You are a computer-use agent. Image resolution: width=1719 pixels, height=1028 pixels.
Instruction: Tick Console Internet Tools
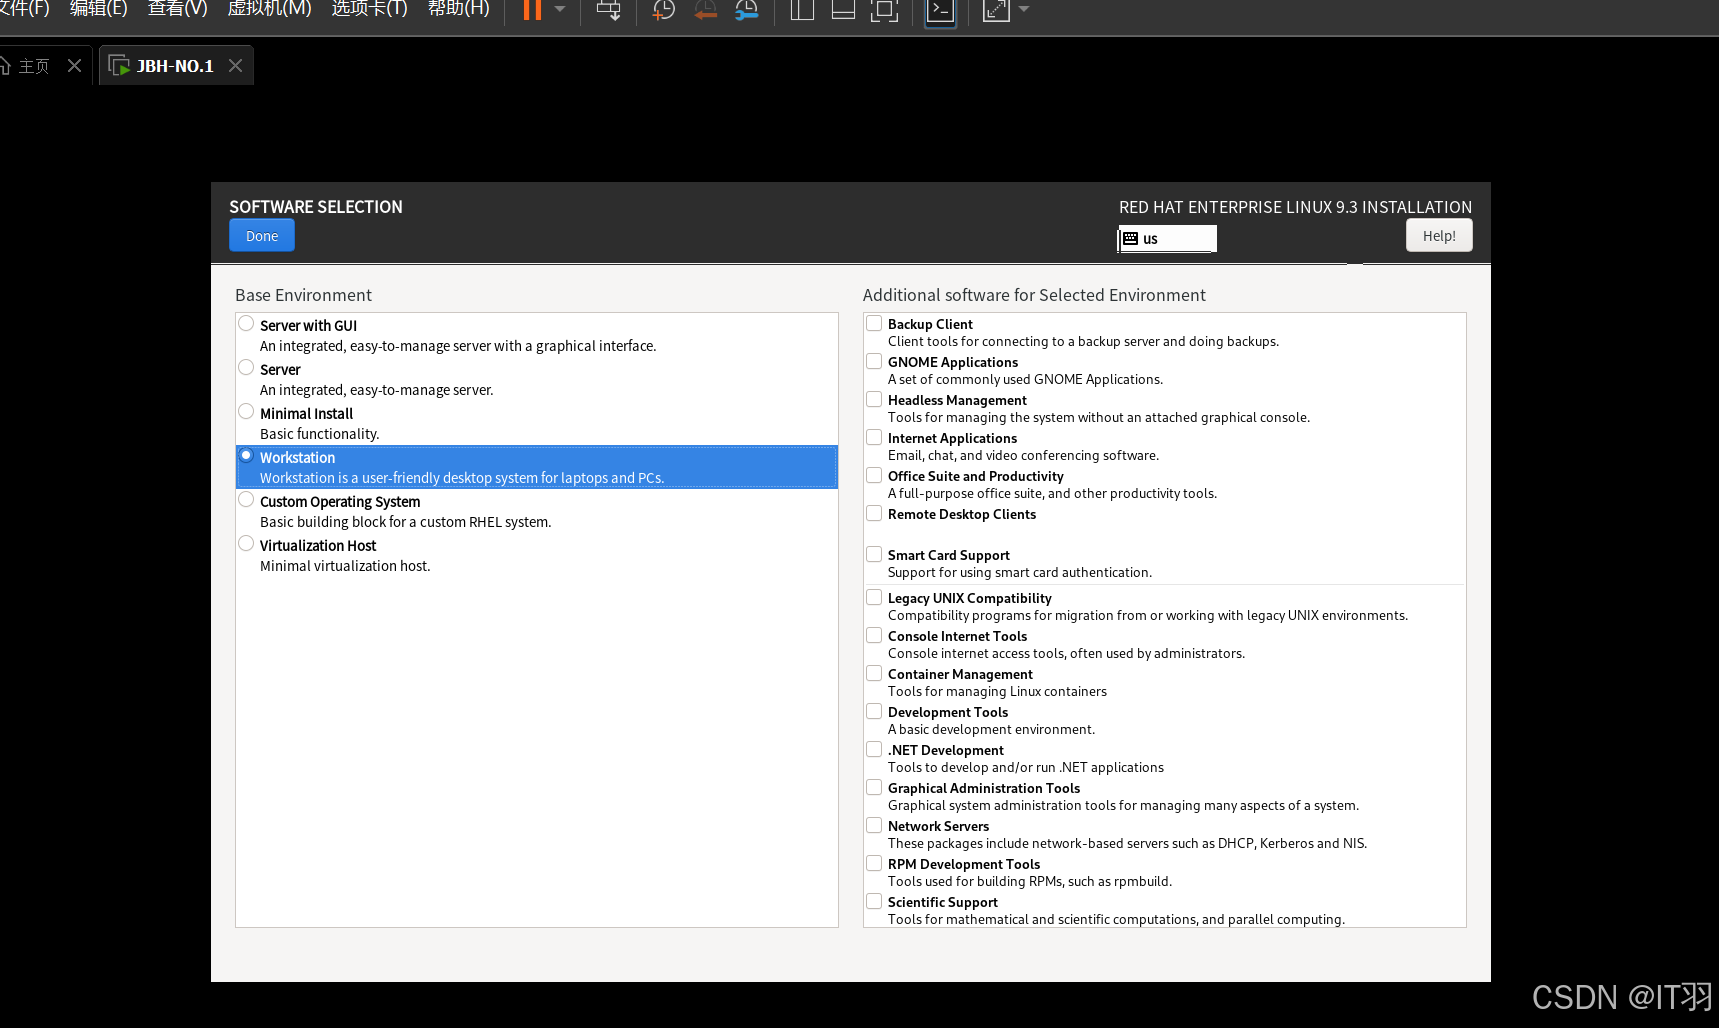click(874, 635)
